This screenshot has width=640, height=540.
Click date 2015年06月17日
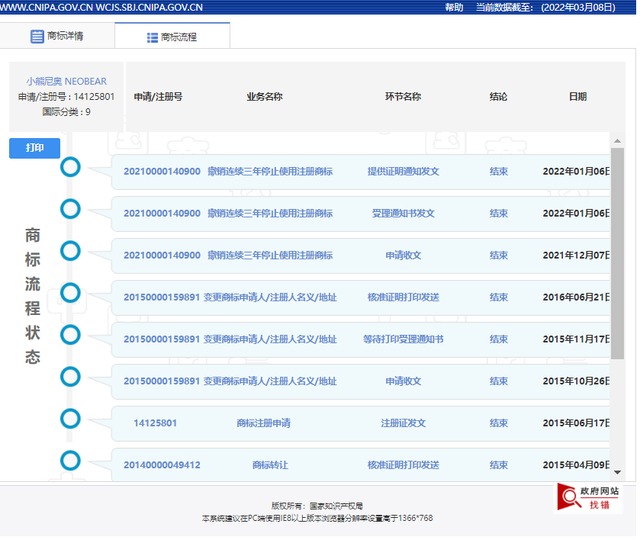[576, 423]
